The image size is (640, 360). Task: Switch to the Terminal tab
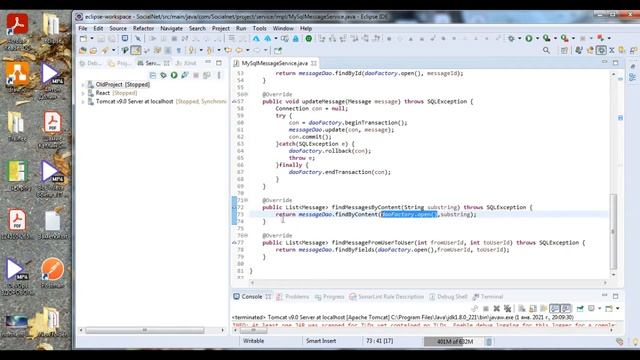pos(488,297)
